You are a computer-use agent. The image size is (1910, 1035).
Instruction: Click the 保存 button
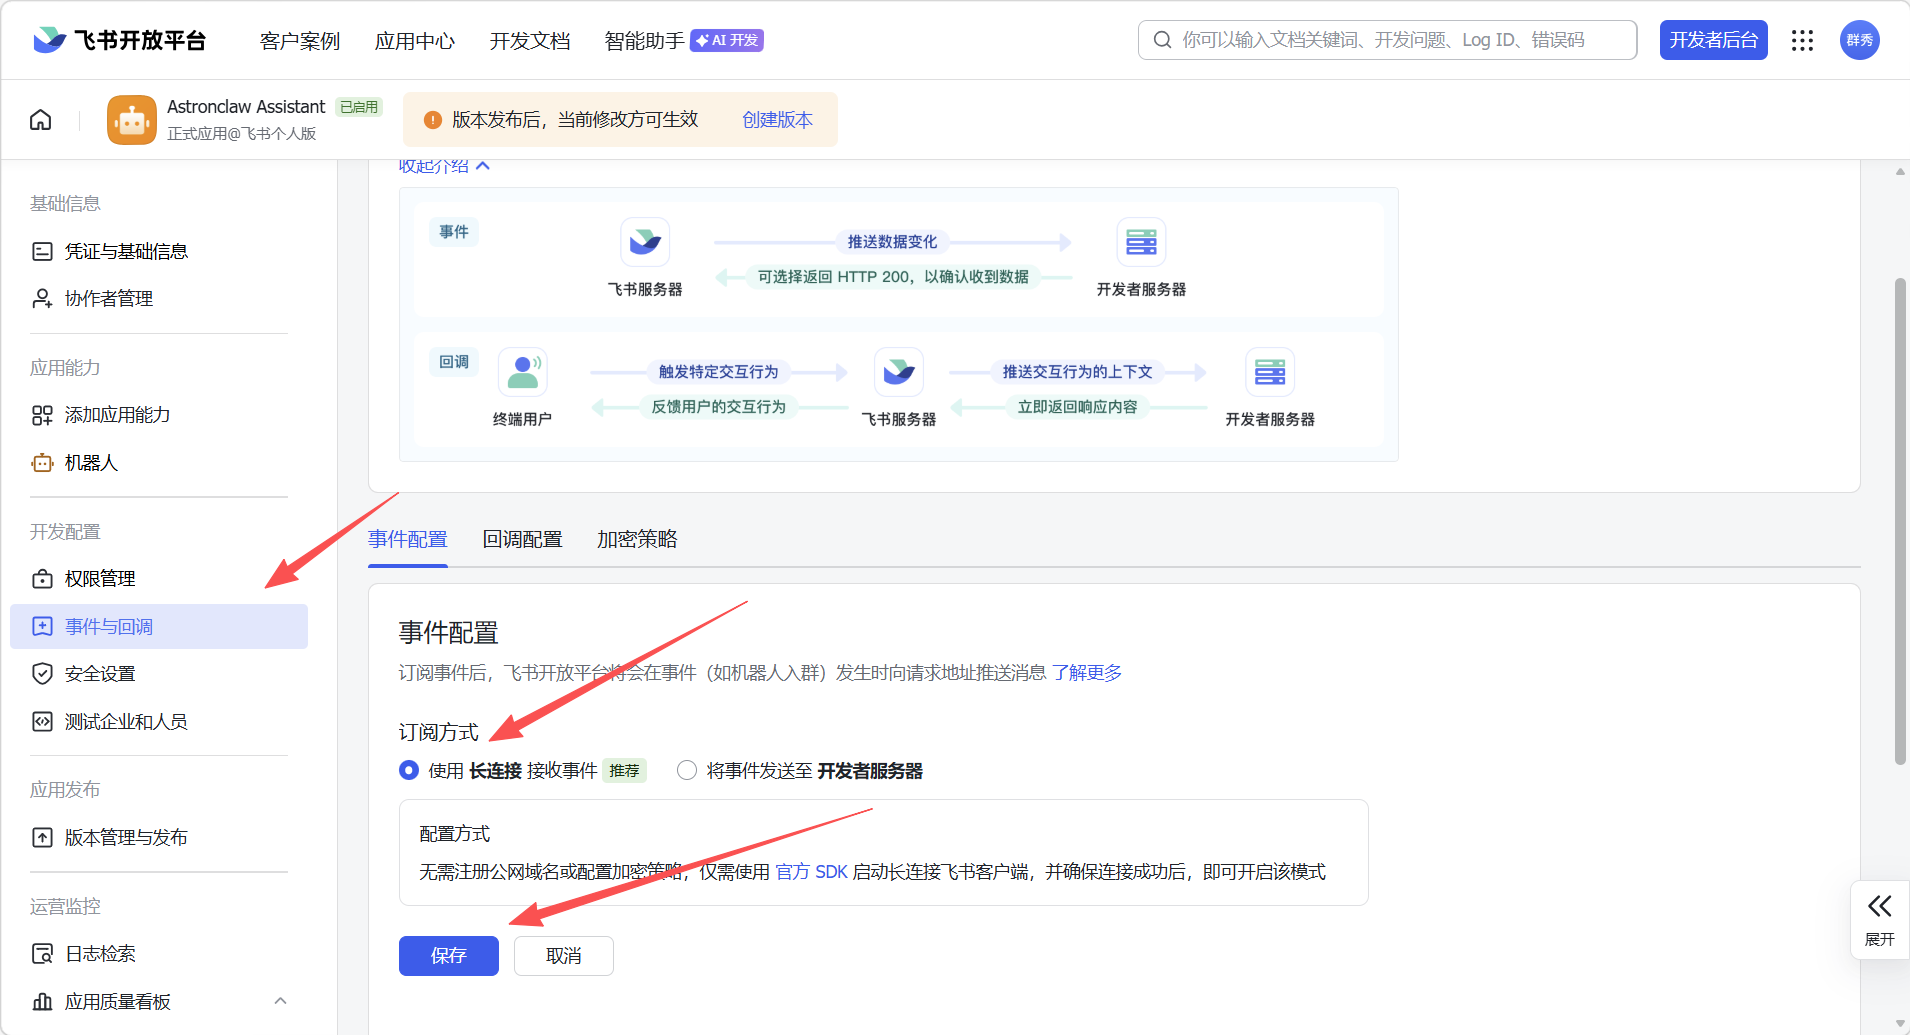[448, 955]
